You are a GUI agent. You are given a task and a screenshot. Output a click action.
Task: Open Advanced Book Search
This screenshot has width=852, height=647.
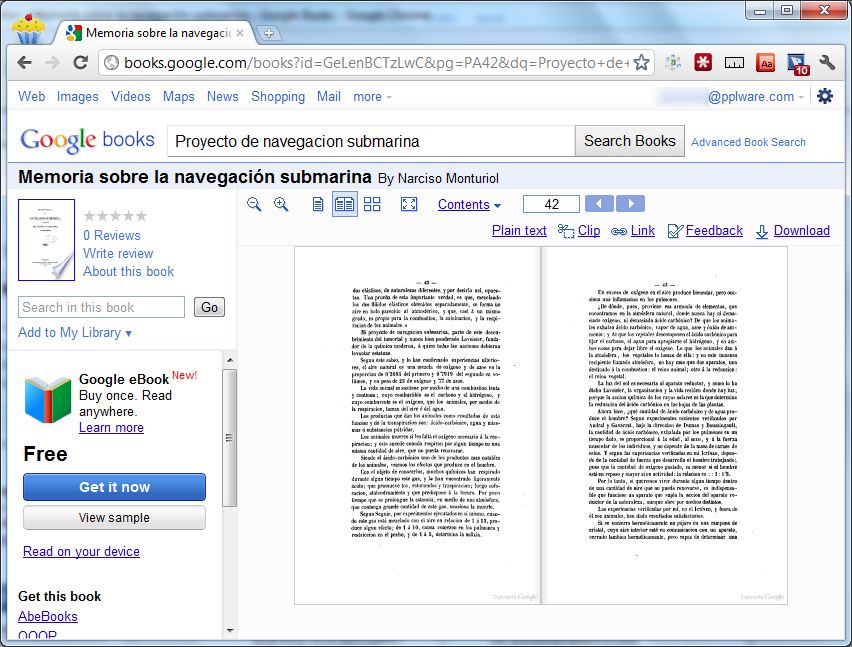[x=748, y=142]
